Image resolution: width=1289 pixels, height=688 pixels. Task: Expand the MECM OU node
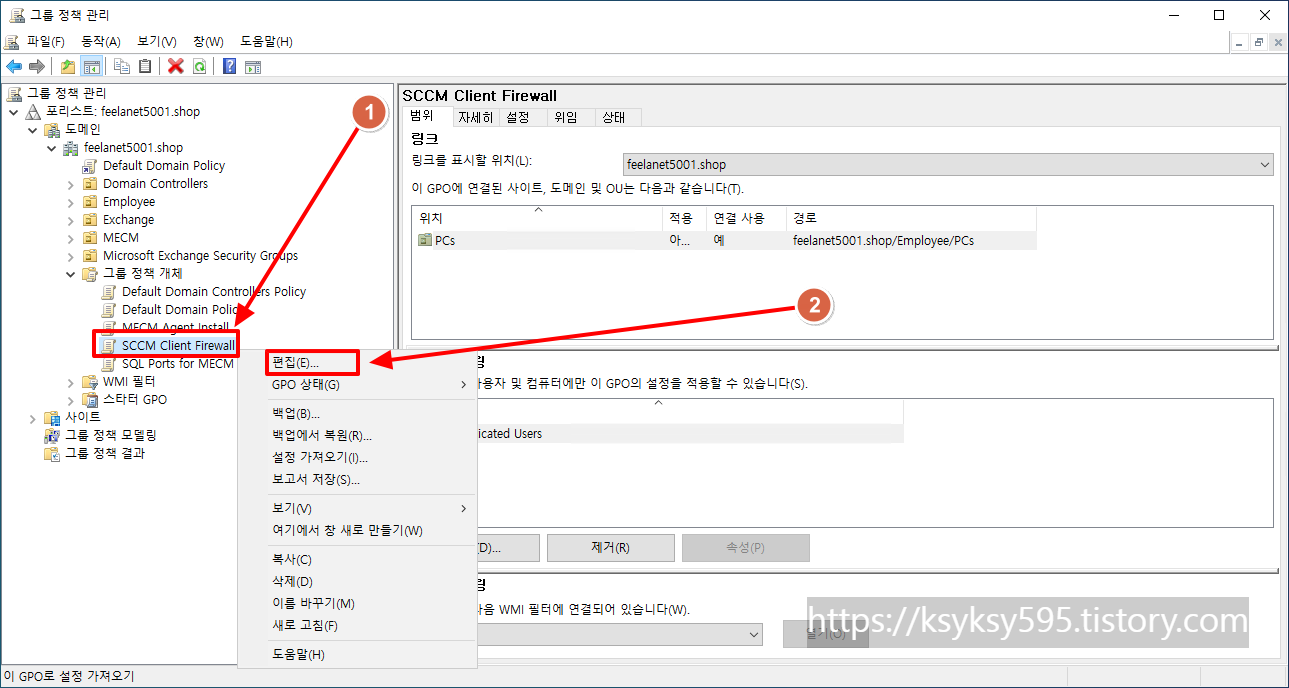pyautogui.click(x=71, y=238)
